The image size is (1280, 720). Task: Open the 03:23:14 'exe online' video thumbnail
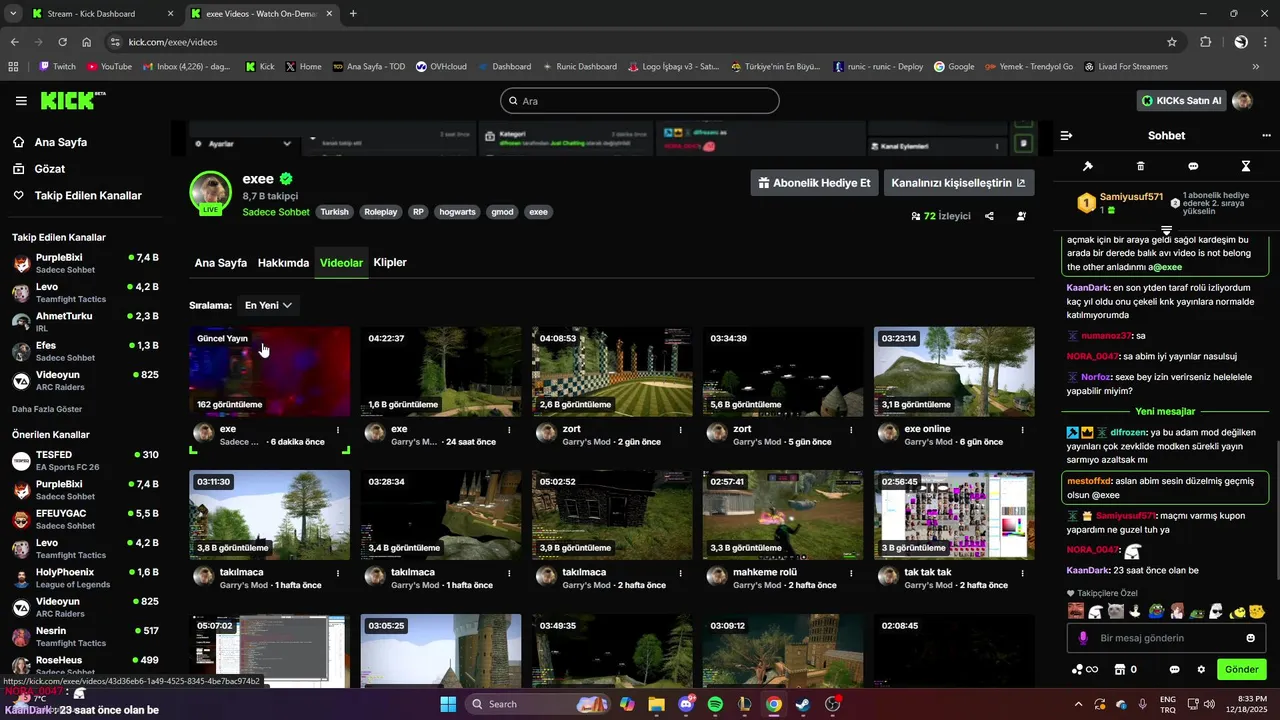pos(954,371)
